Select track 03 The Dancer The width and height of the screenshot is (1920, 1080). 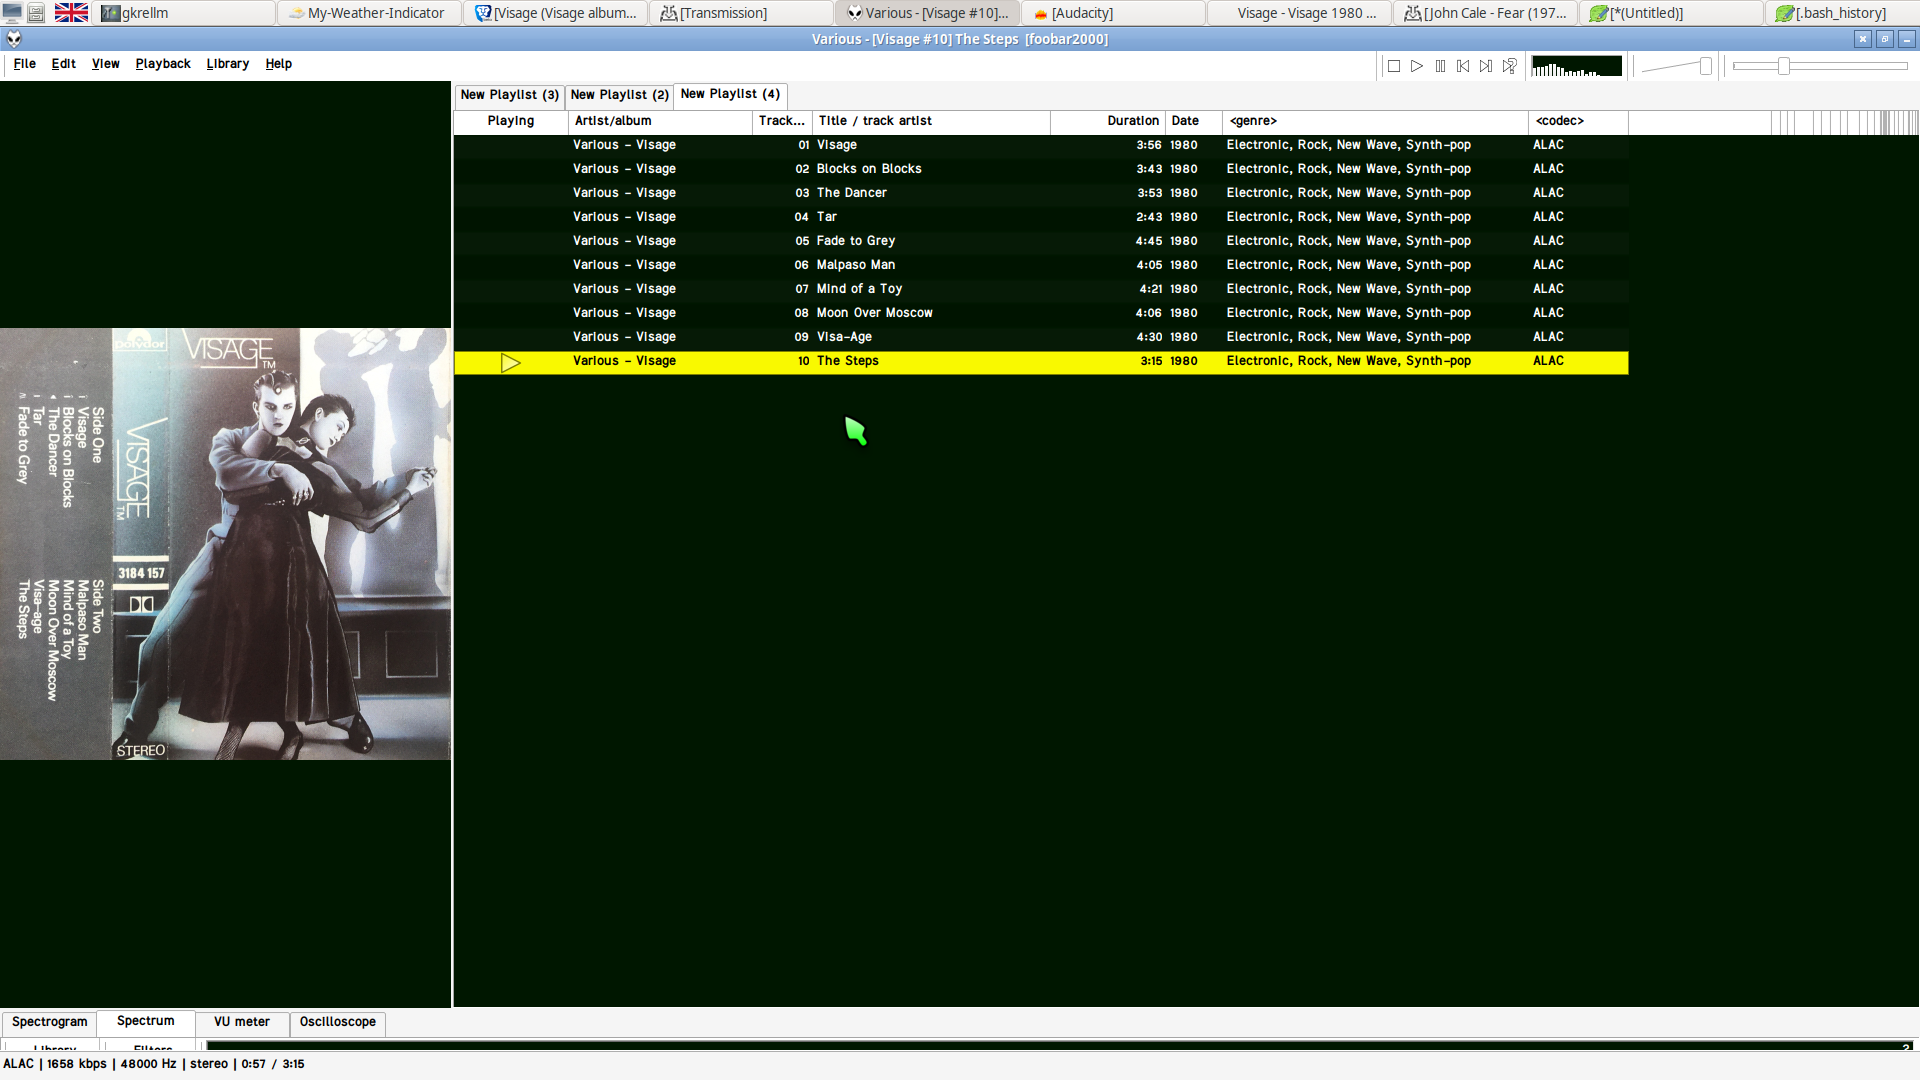coord(1041,193)
